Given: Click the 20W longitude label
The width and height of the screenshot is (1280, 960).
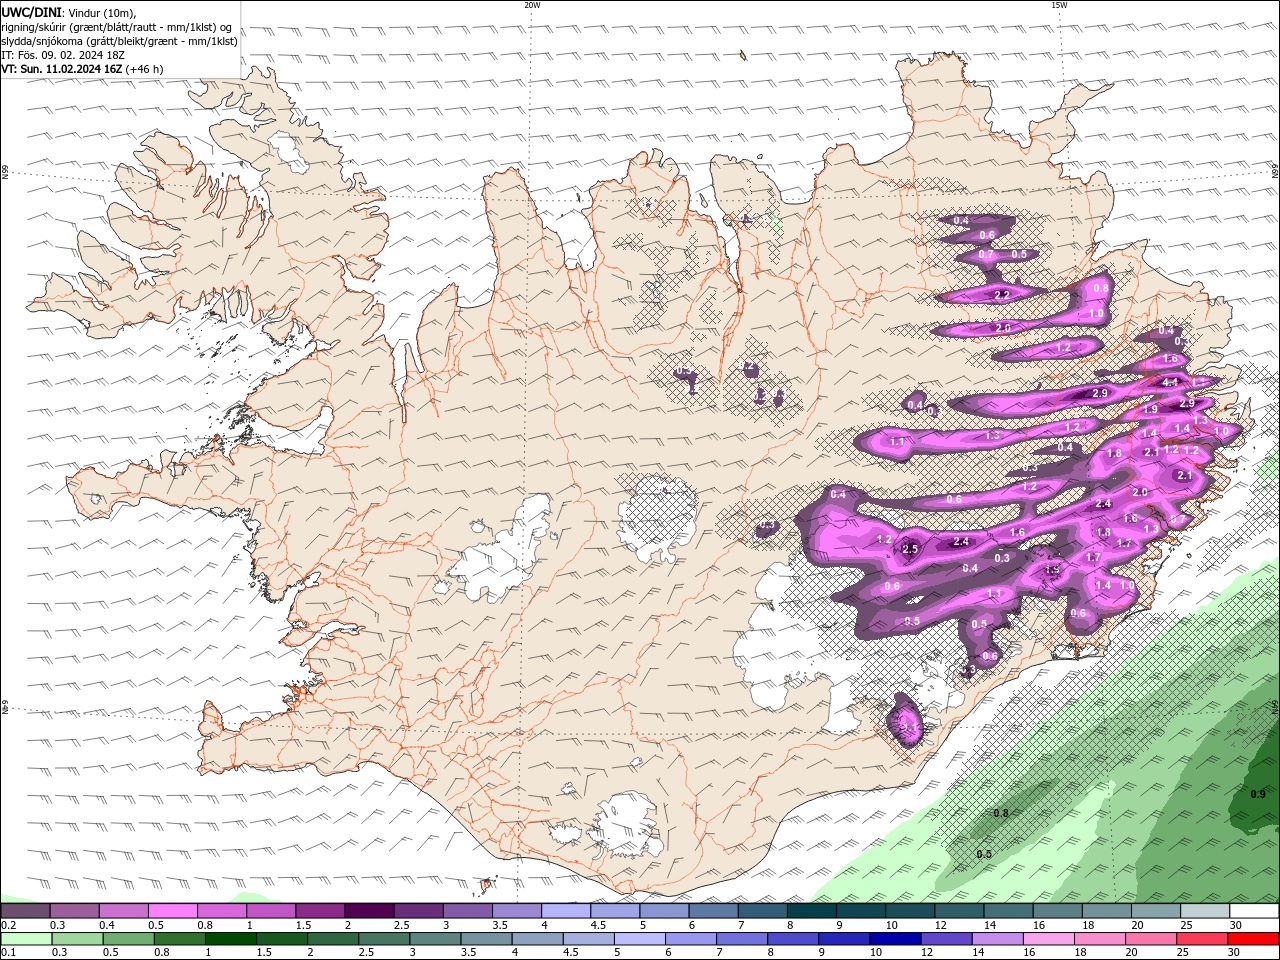Looking at the screenshot, I should [x=532, y=5].
